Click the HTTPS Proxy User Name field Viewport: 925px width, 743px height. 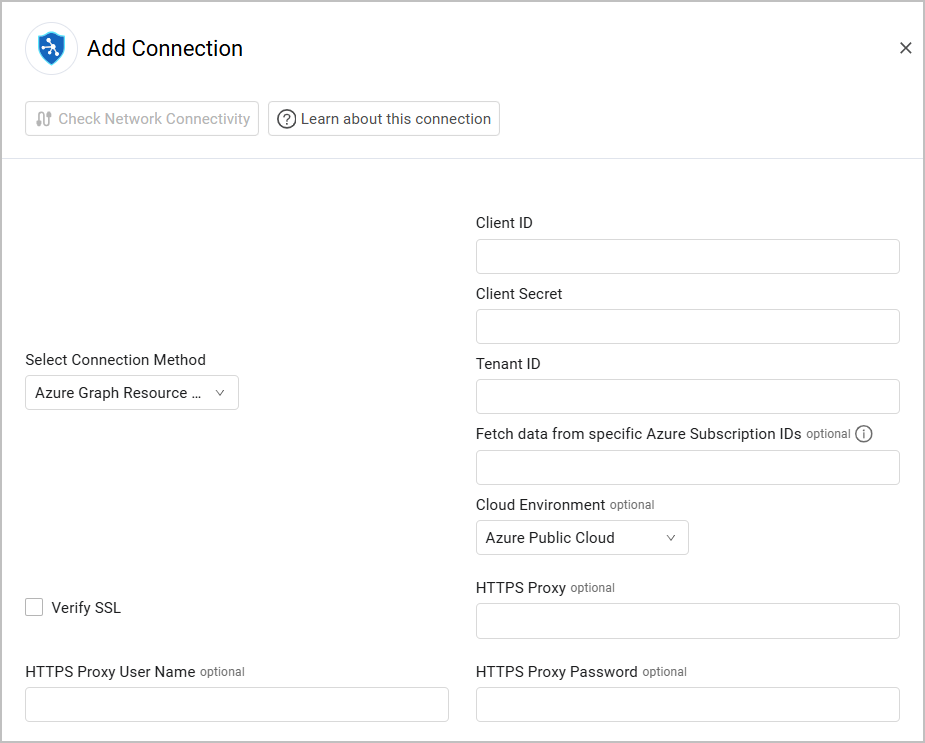point(237,704)
